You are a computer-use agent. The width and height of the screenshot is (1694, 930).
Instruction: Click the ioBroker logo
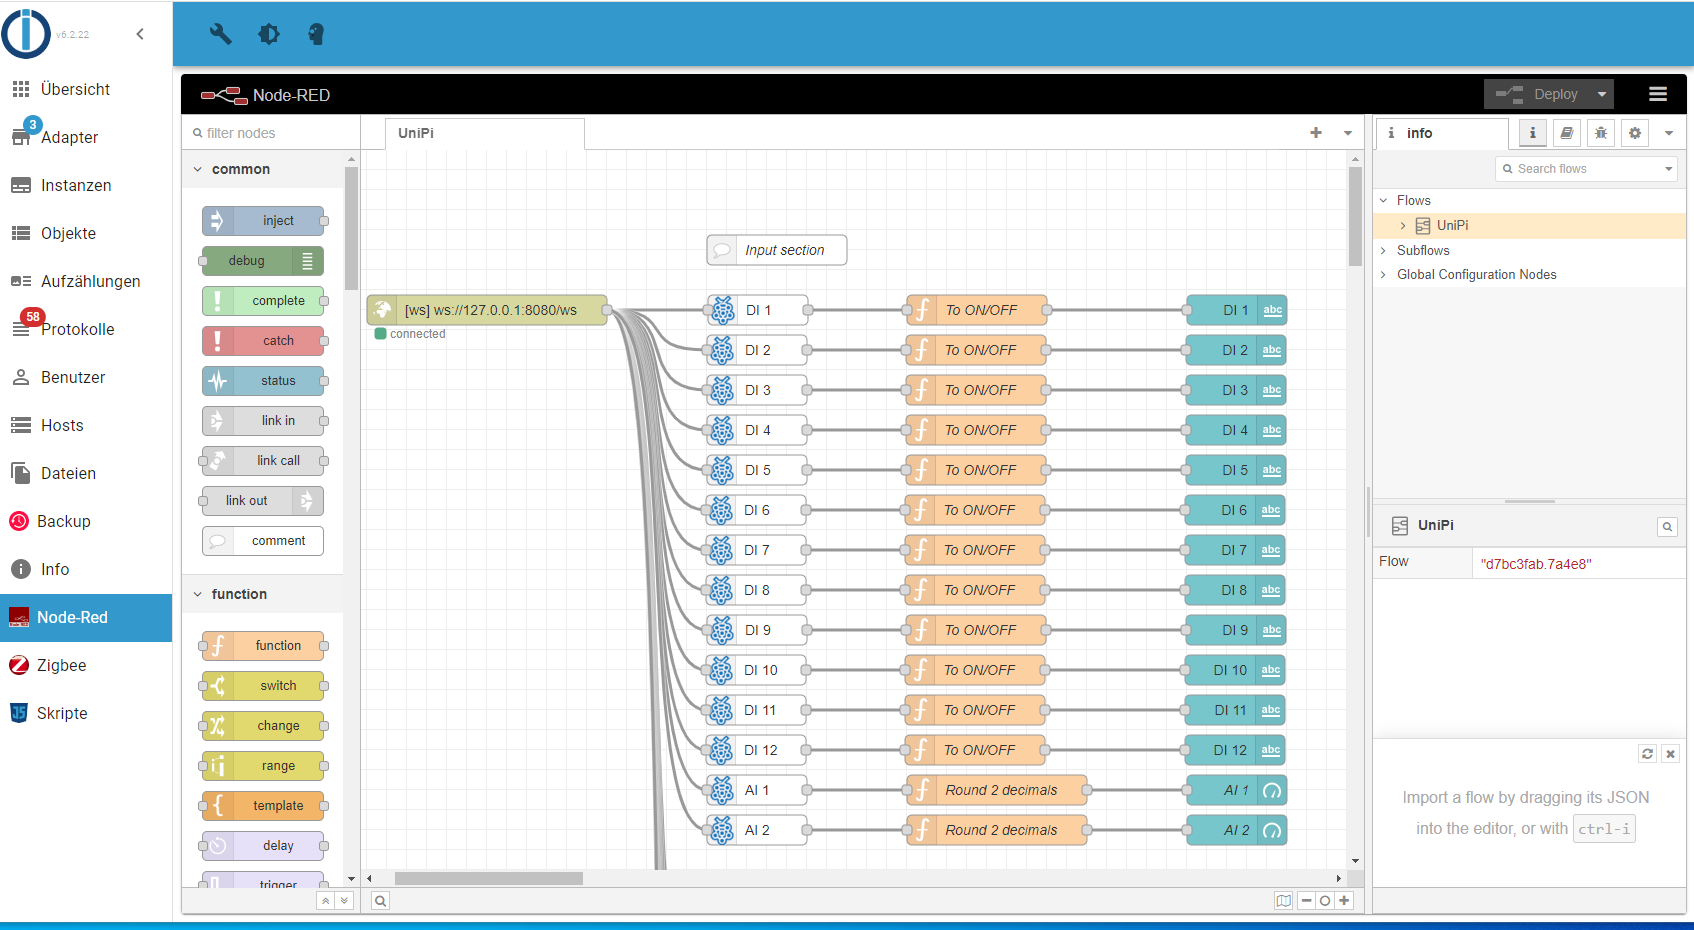(x=26, y=34)
